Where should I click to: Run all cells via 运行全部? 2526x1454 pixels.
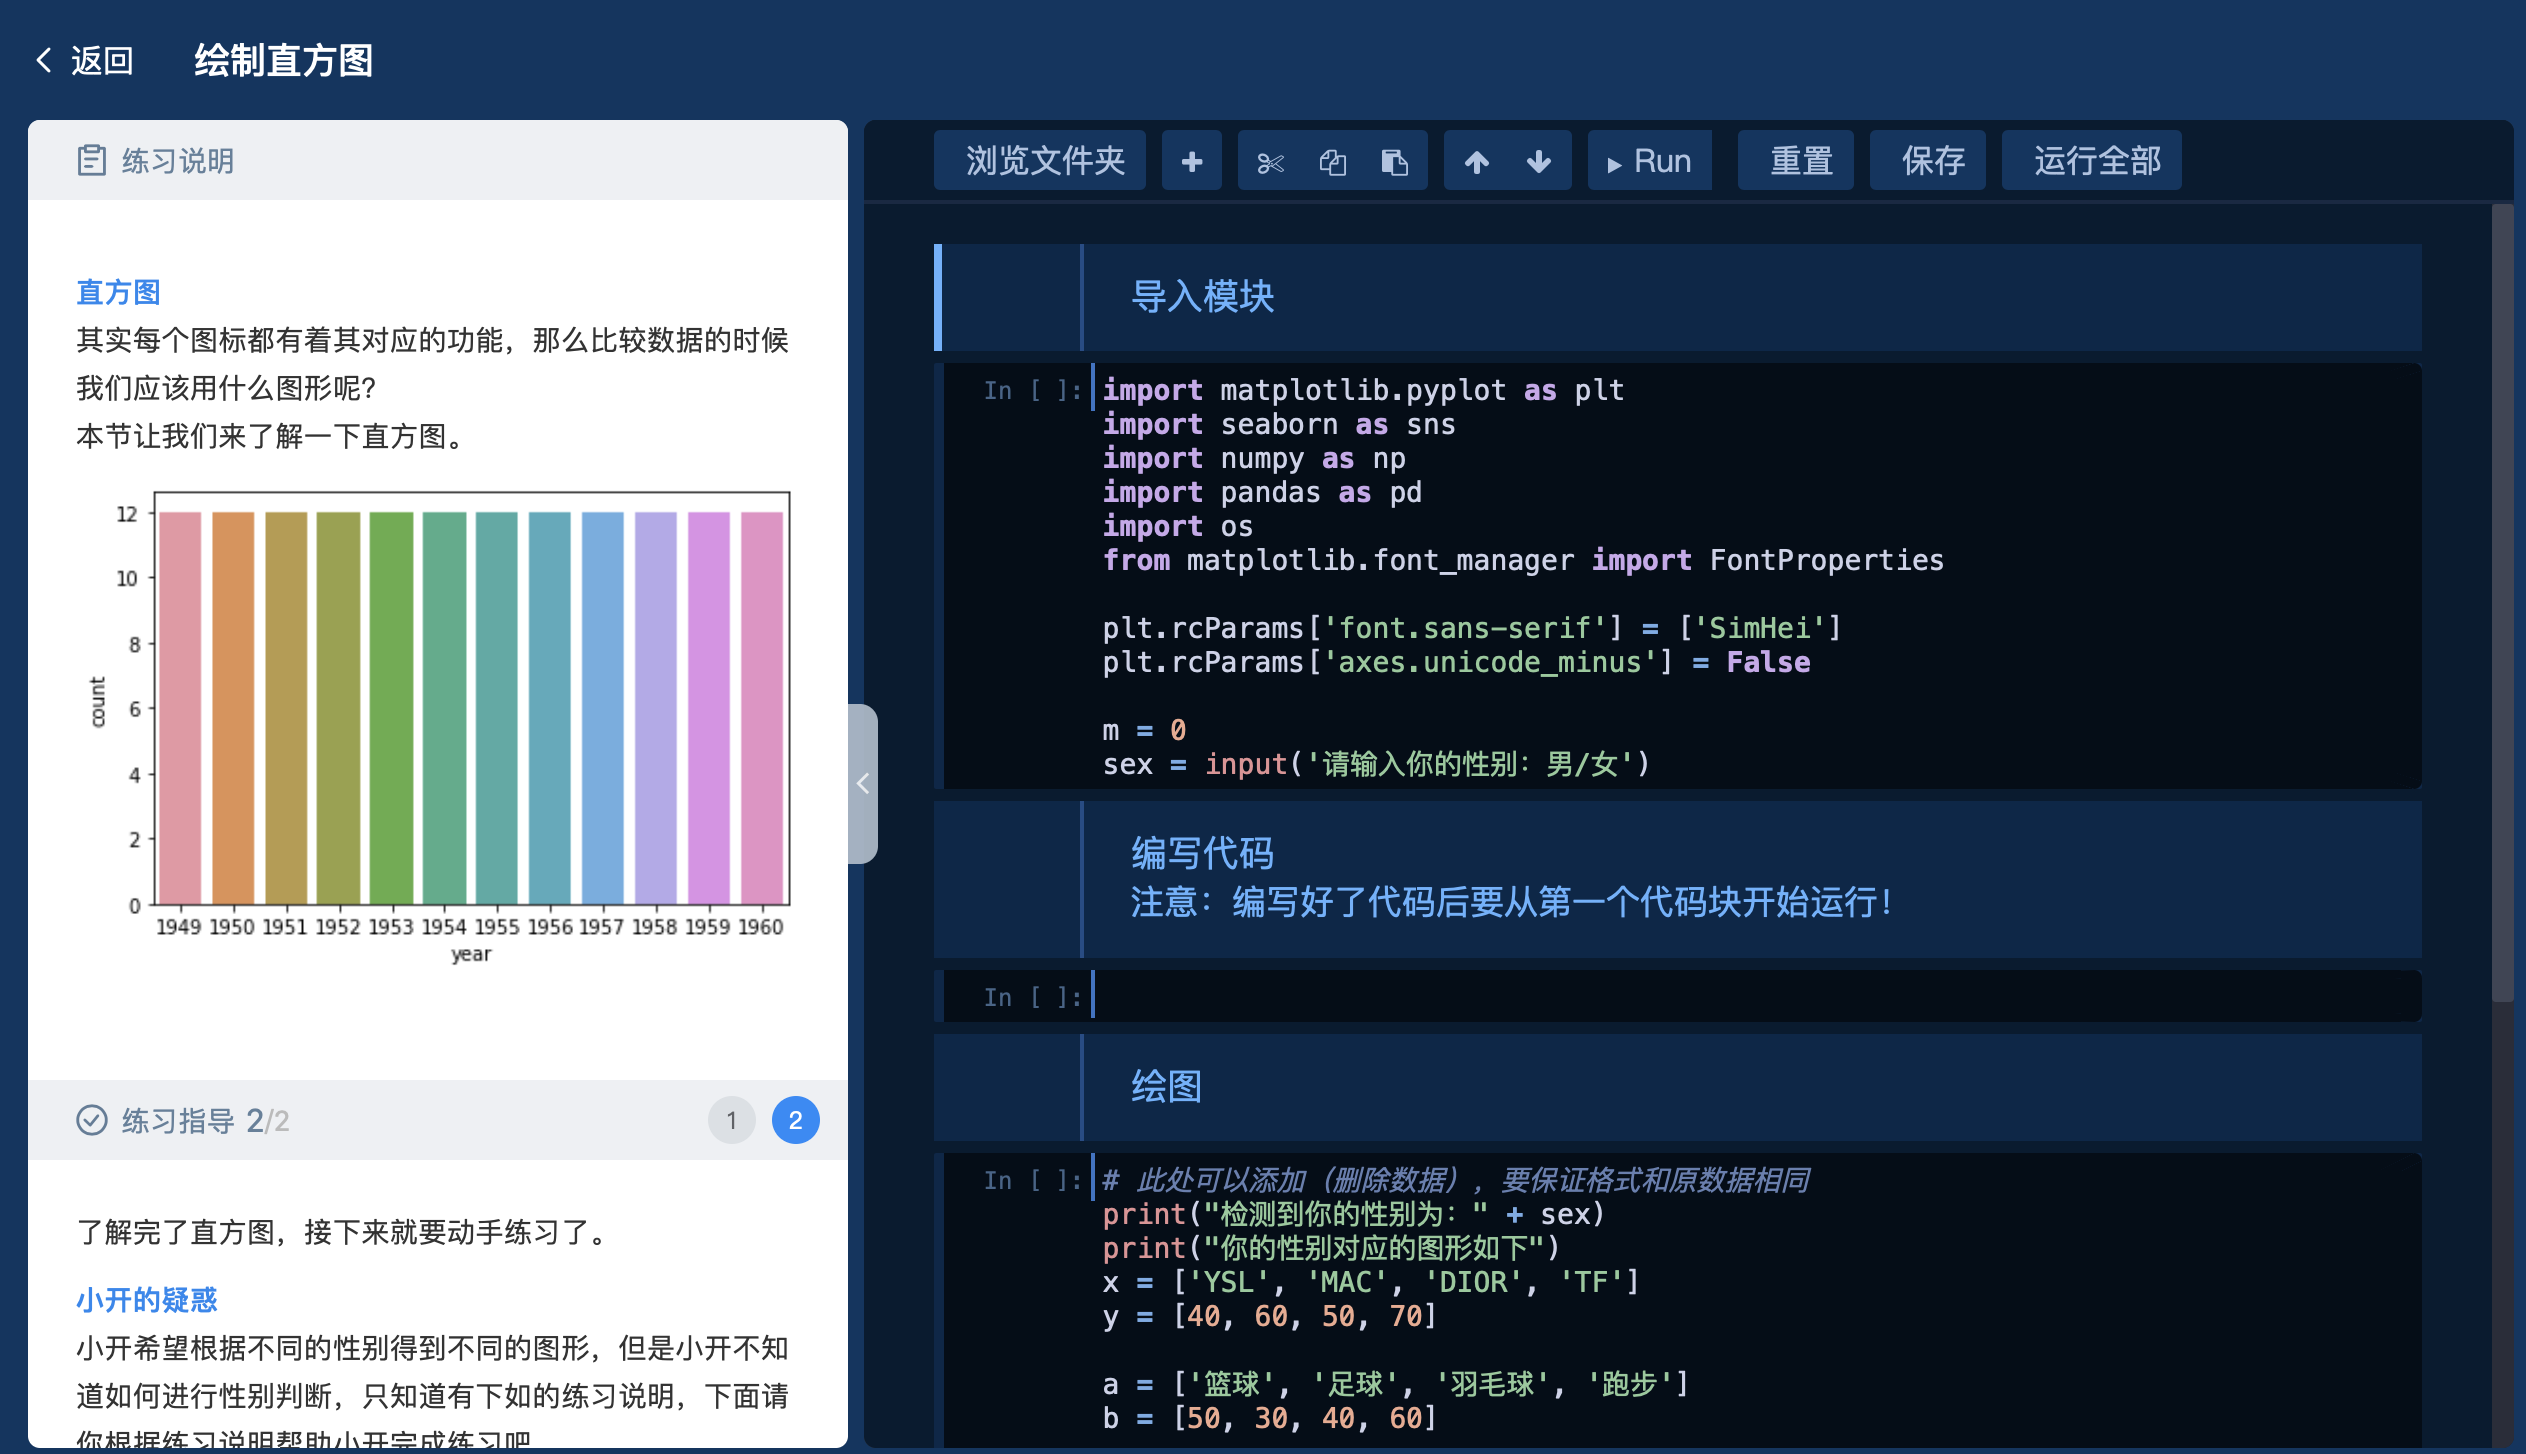point(2092,159)
